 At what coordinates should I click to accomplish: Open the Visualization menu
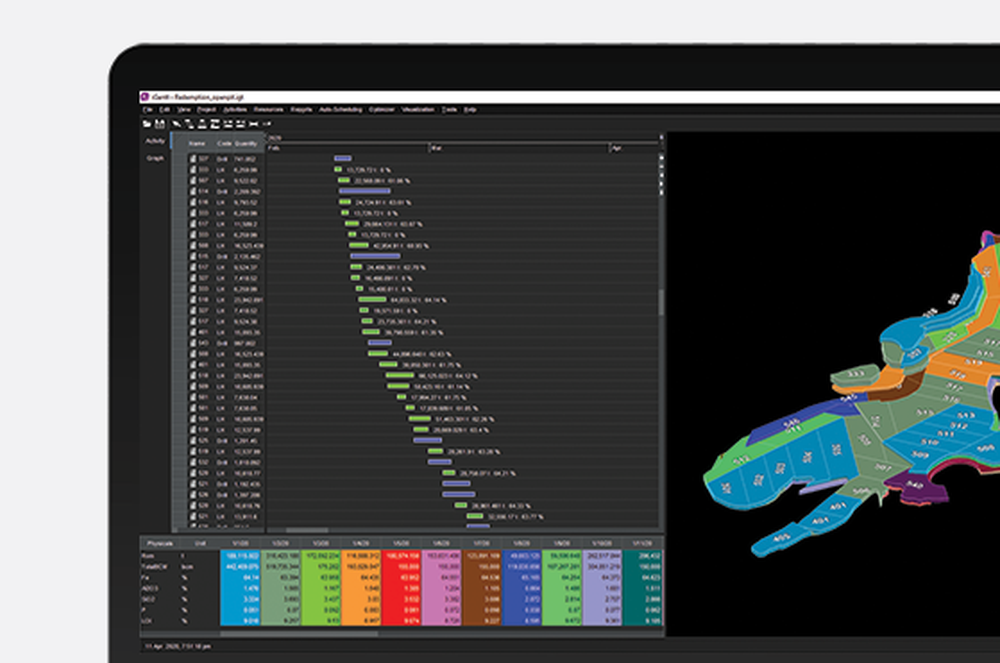(x=418, y=110)
